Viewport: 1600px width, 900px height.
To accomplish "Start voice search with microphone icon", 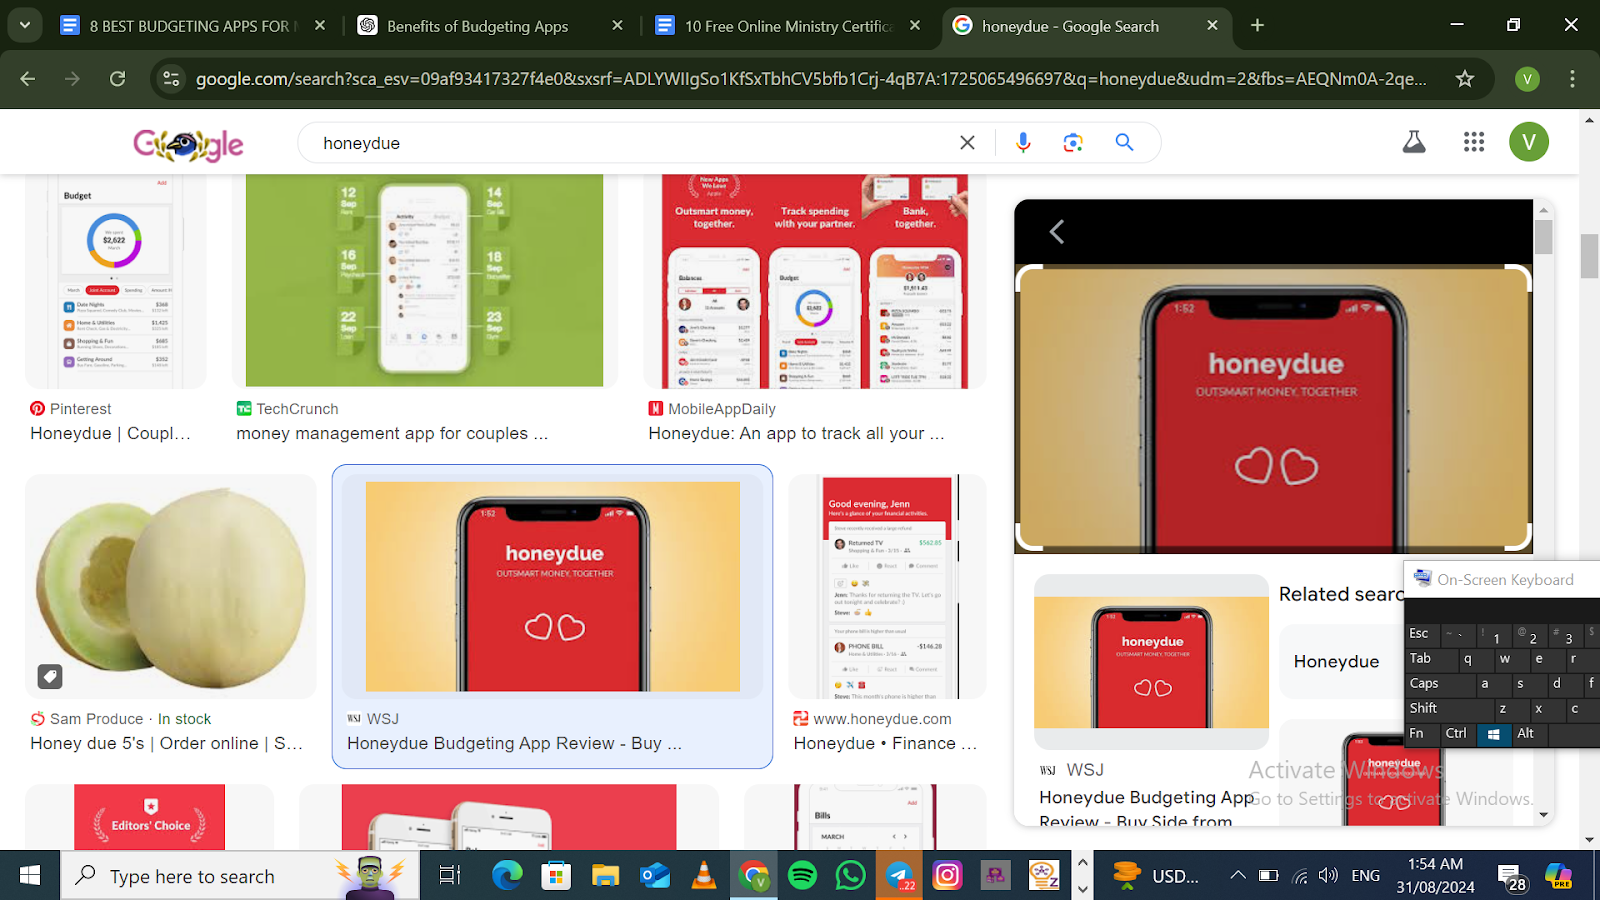I will click(1023, 143).
